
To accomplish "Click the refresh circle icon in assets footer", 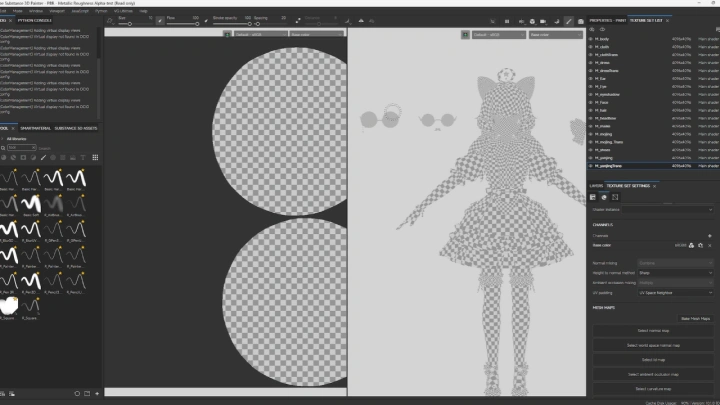I will click(77, 394).
